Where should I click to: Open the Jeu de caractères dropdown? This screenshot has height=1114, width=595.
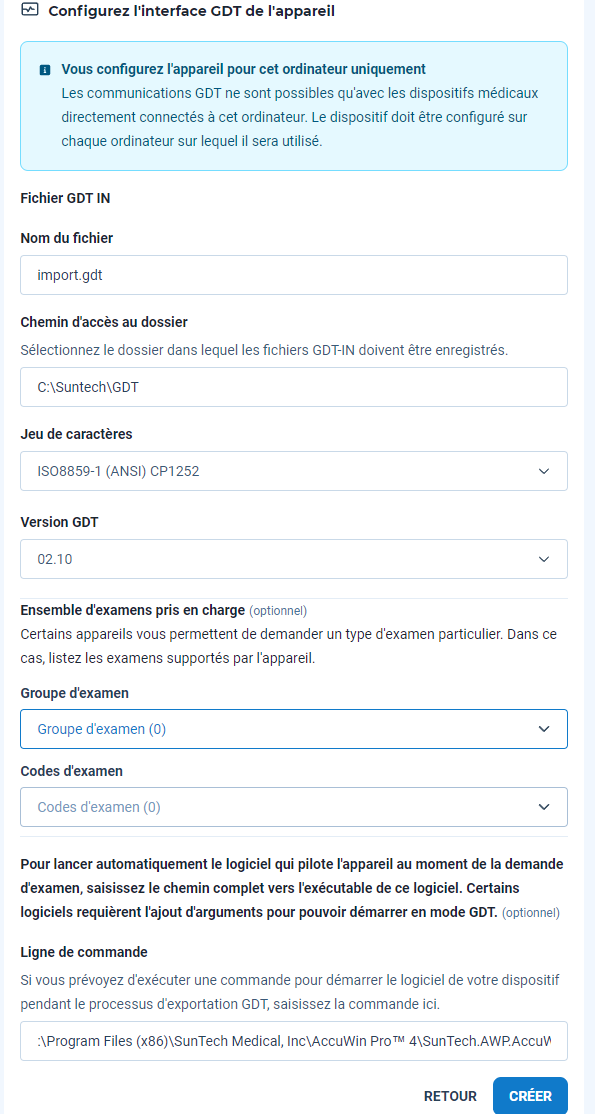[294, 470]
